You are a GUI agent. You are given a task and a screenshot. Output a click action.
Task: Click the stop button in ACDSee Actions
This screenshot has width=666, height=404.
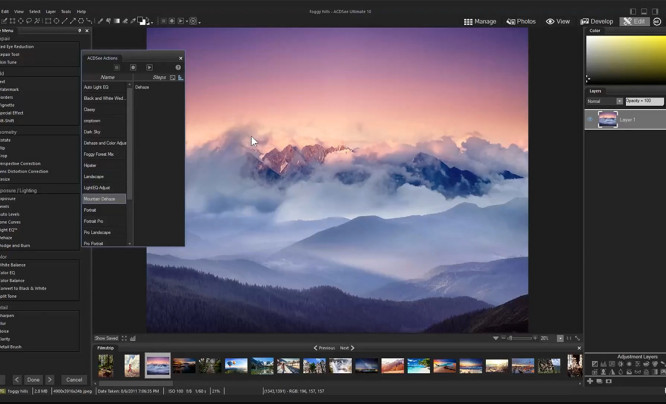click(117, 68)
